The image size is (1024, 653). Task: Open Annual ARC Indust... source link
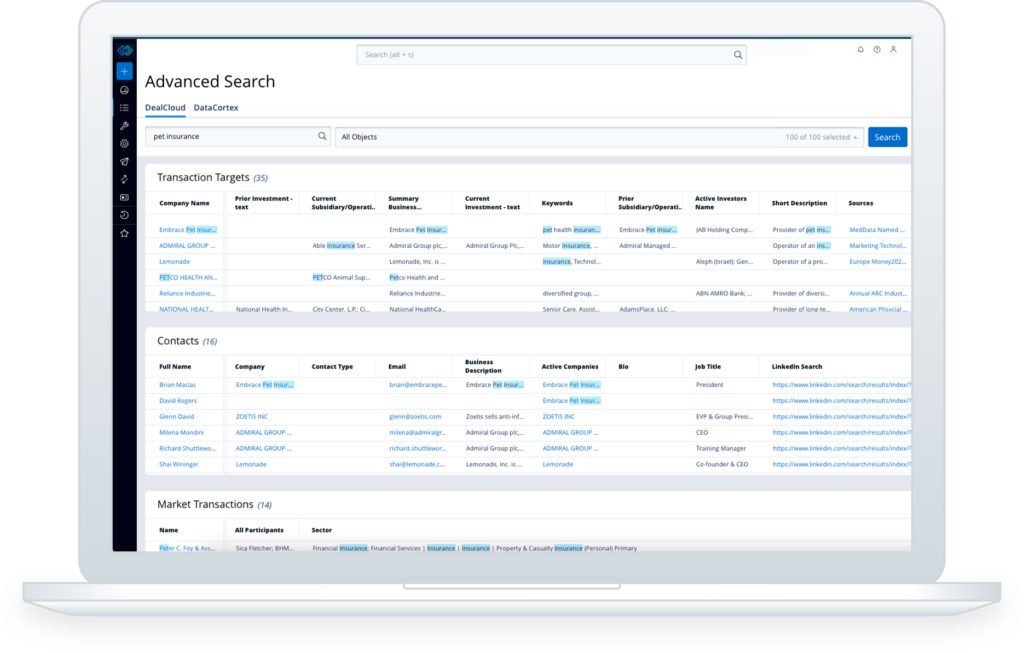(x=878, y=294)
